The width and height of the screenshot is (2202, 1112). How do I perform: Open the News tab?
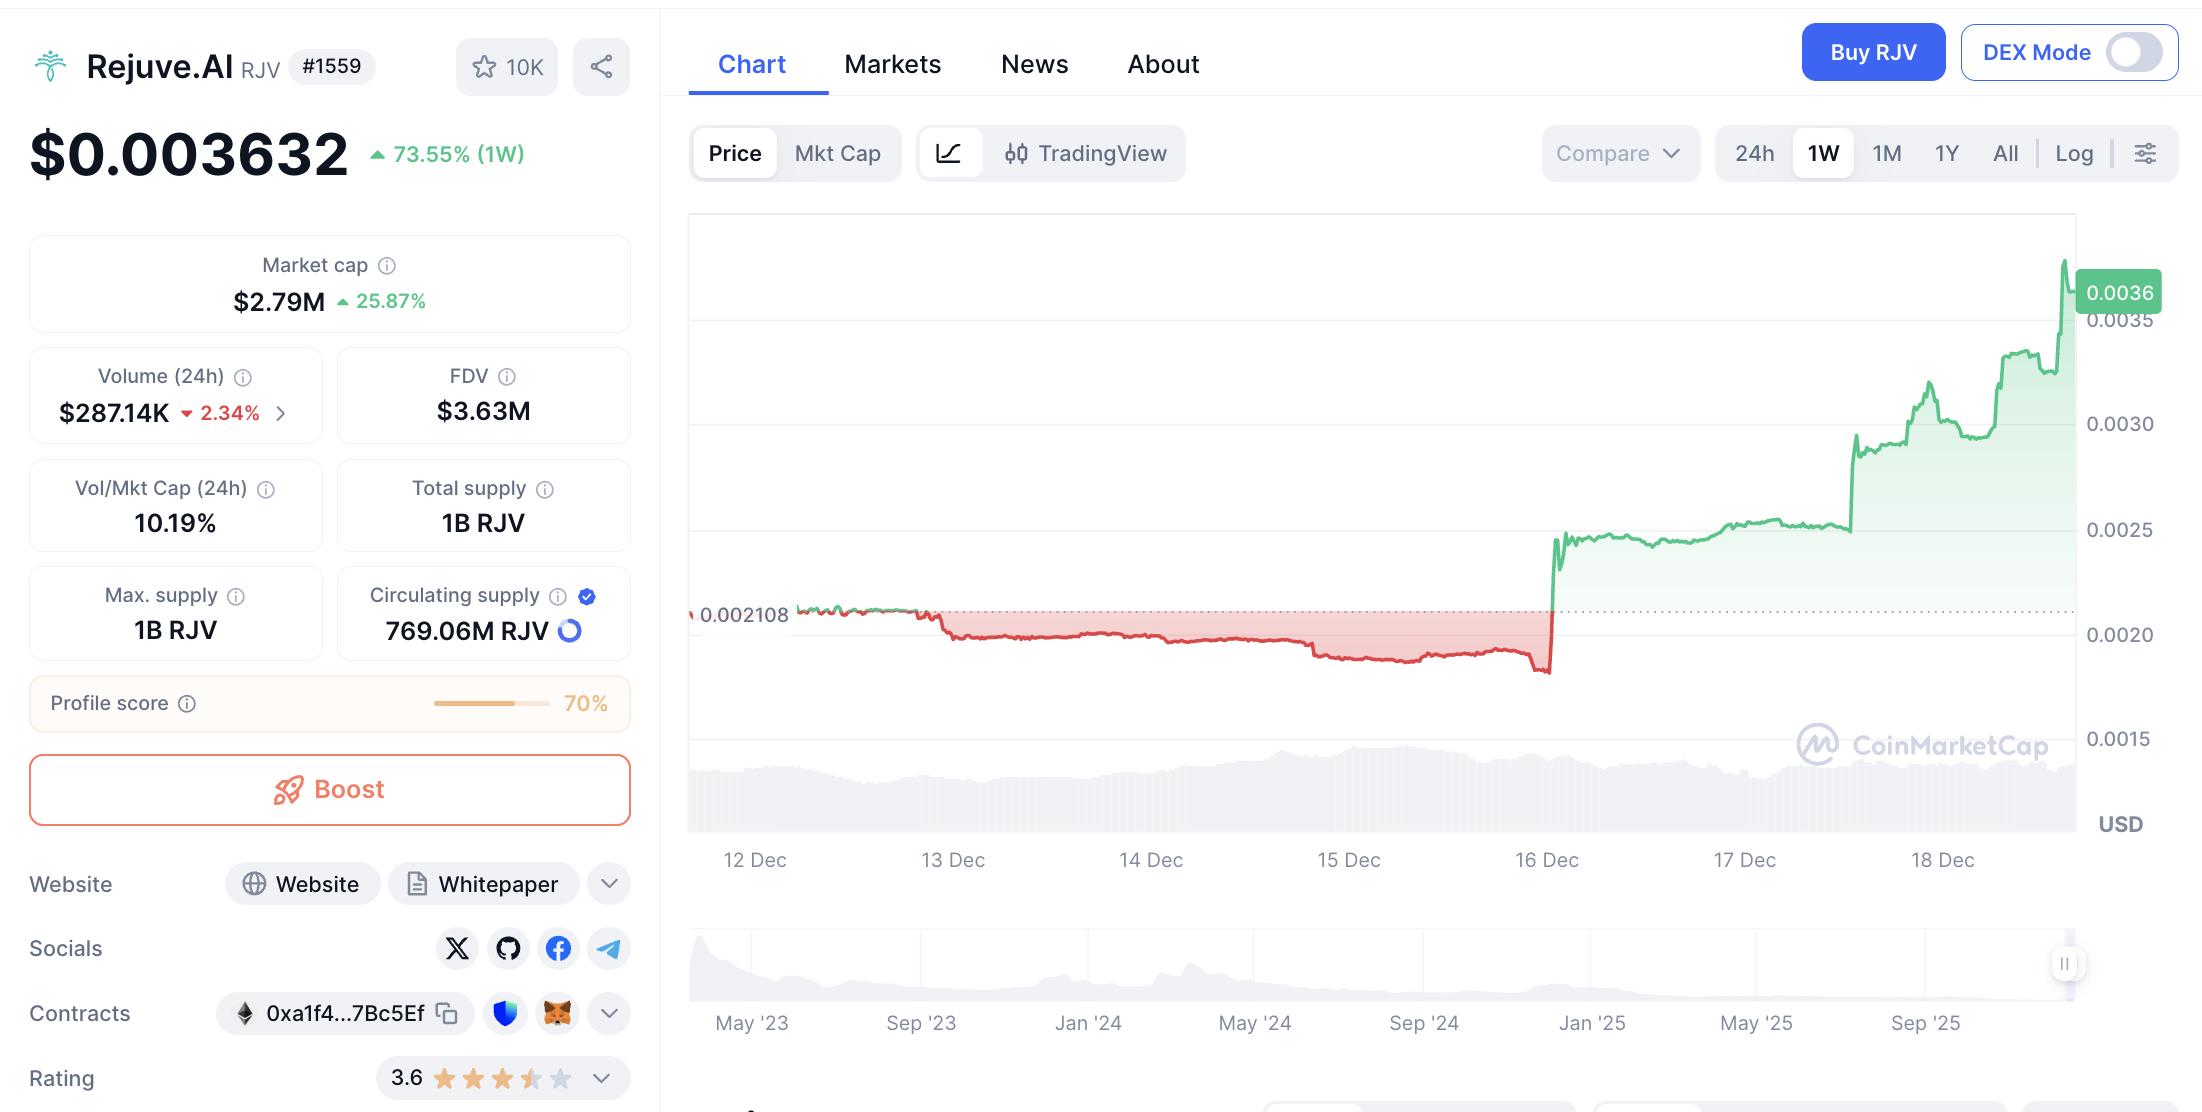1034,64
